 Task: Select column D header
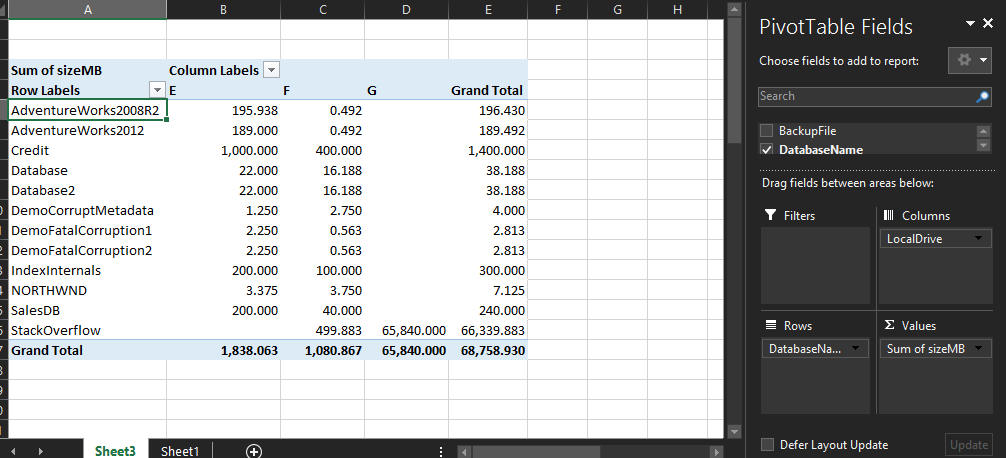point(406,9)
